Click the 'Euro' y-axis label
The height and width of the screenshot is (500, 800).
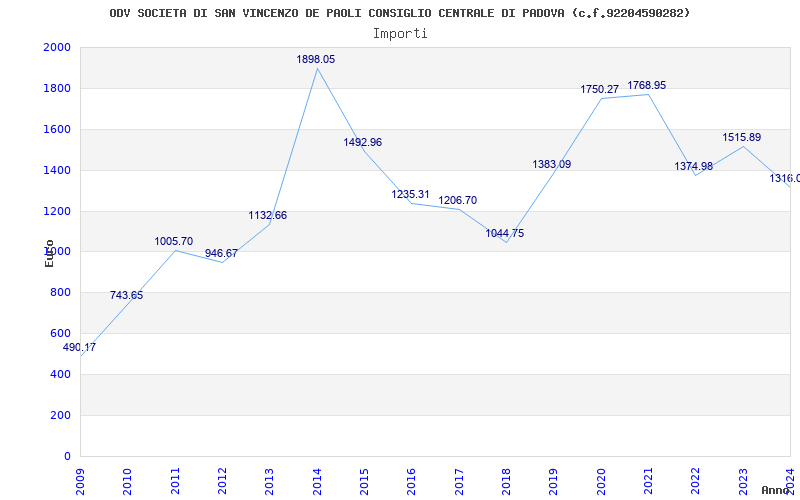49,253
